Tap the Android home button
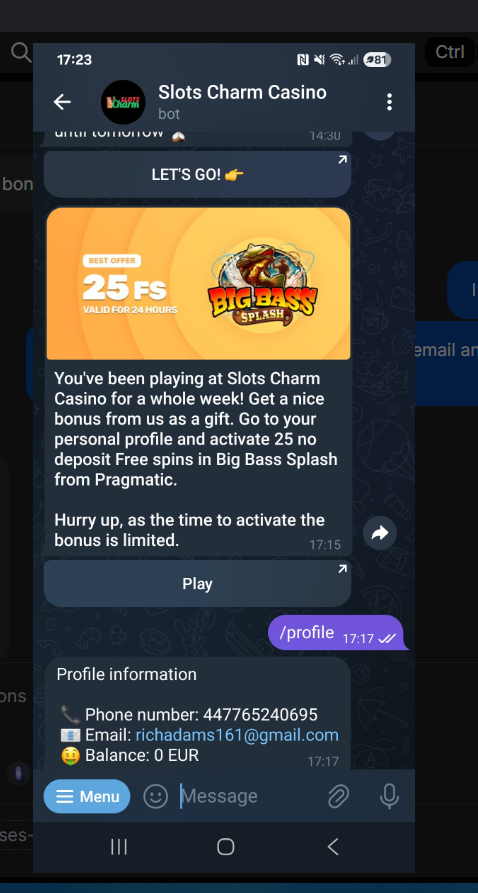Screen dimensions: 478x893 pyautogui.click(x=226, y=847)
